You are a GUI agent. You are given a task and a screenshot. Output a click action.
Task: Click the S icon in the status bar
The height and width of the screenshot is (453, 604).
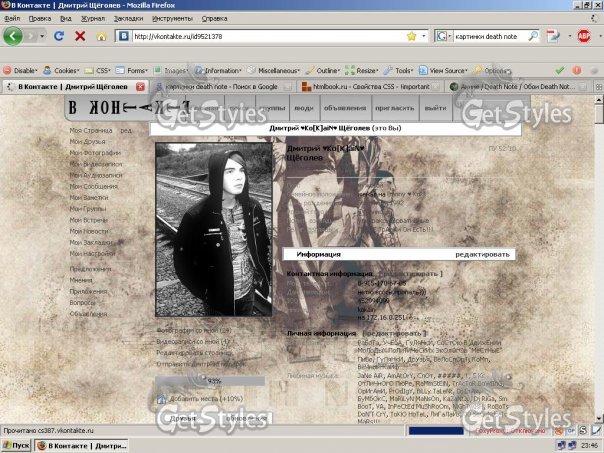click(x=583, y=430)
